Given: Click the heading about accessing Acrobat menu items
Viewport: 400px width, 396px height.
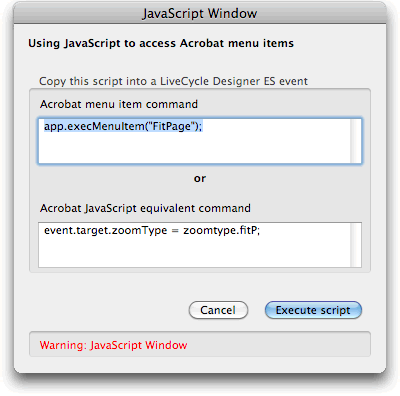Looking at the screenshot, I should tap(161, 43).
